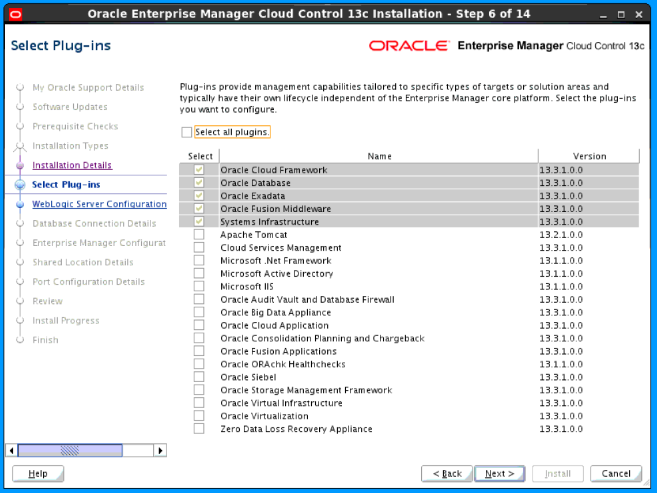Viewport: 657px width, 493px height.
Task: Enable the Apache Tomcat plug-in checkbox
Action: pyautogui.click(x=199, y=234)
